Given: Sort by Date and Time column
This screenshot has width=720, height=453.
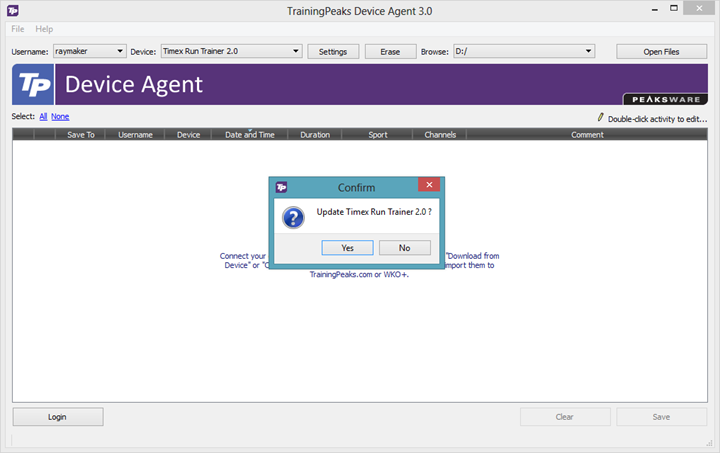Looking at the screenshot, I should coord(249,134).
